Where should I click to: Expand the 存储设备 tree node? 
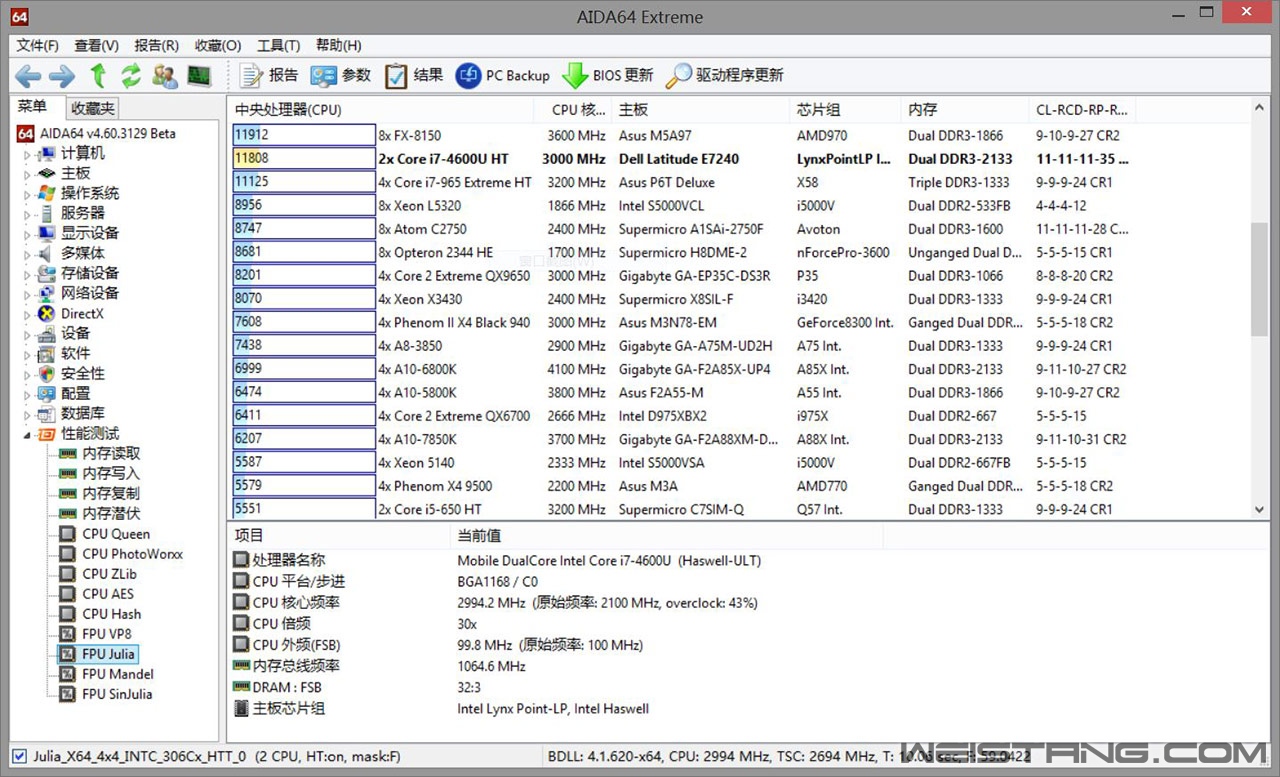28,274
